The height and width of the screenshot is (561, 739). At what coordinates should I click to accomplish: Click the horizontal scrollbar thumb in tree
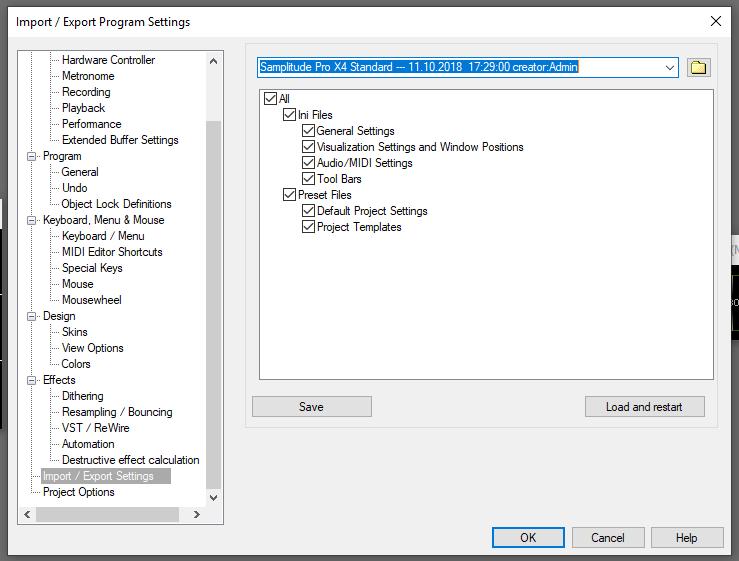pos(107,514)
